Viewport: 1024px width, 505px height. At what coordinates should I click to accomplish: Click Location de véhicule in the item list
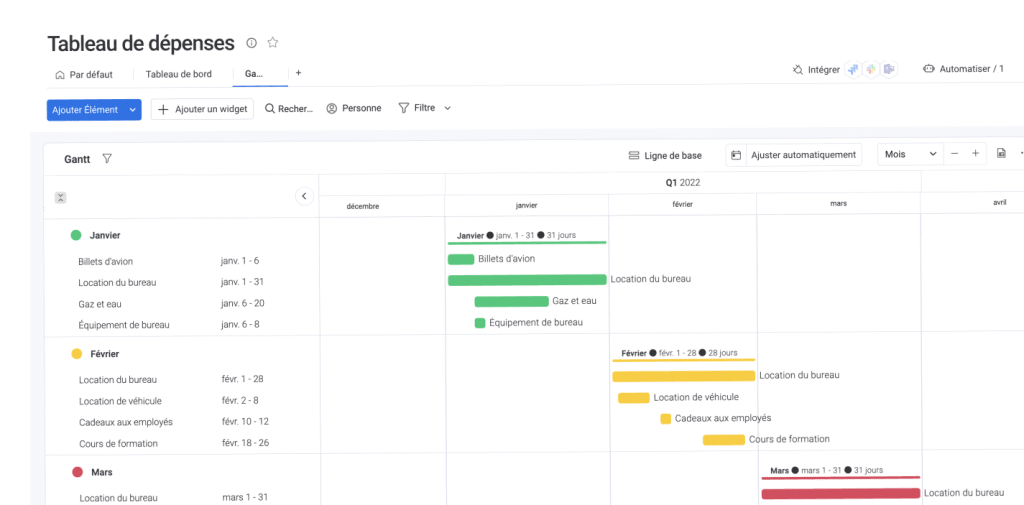120,400
